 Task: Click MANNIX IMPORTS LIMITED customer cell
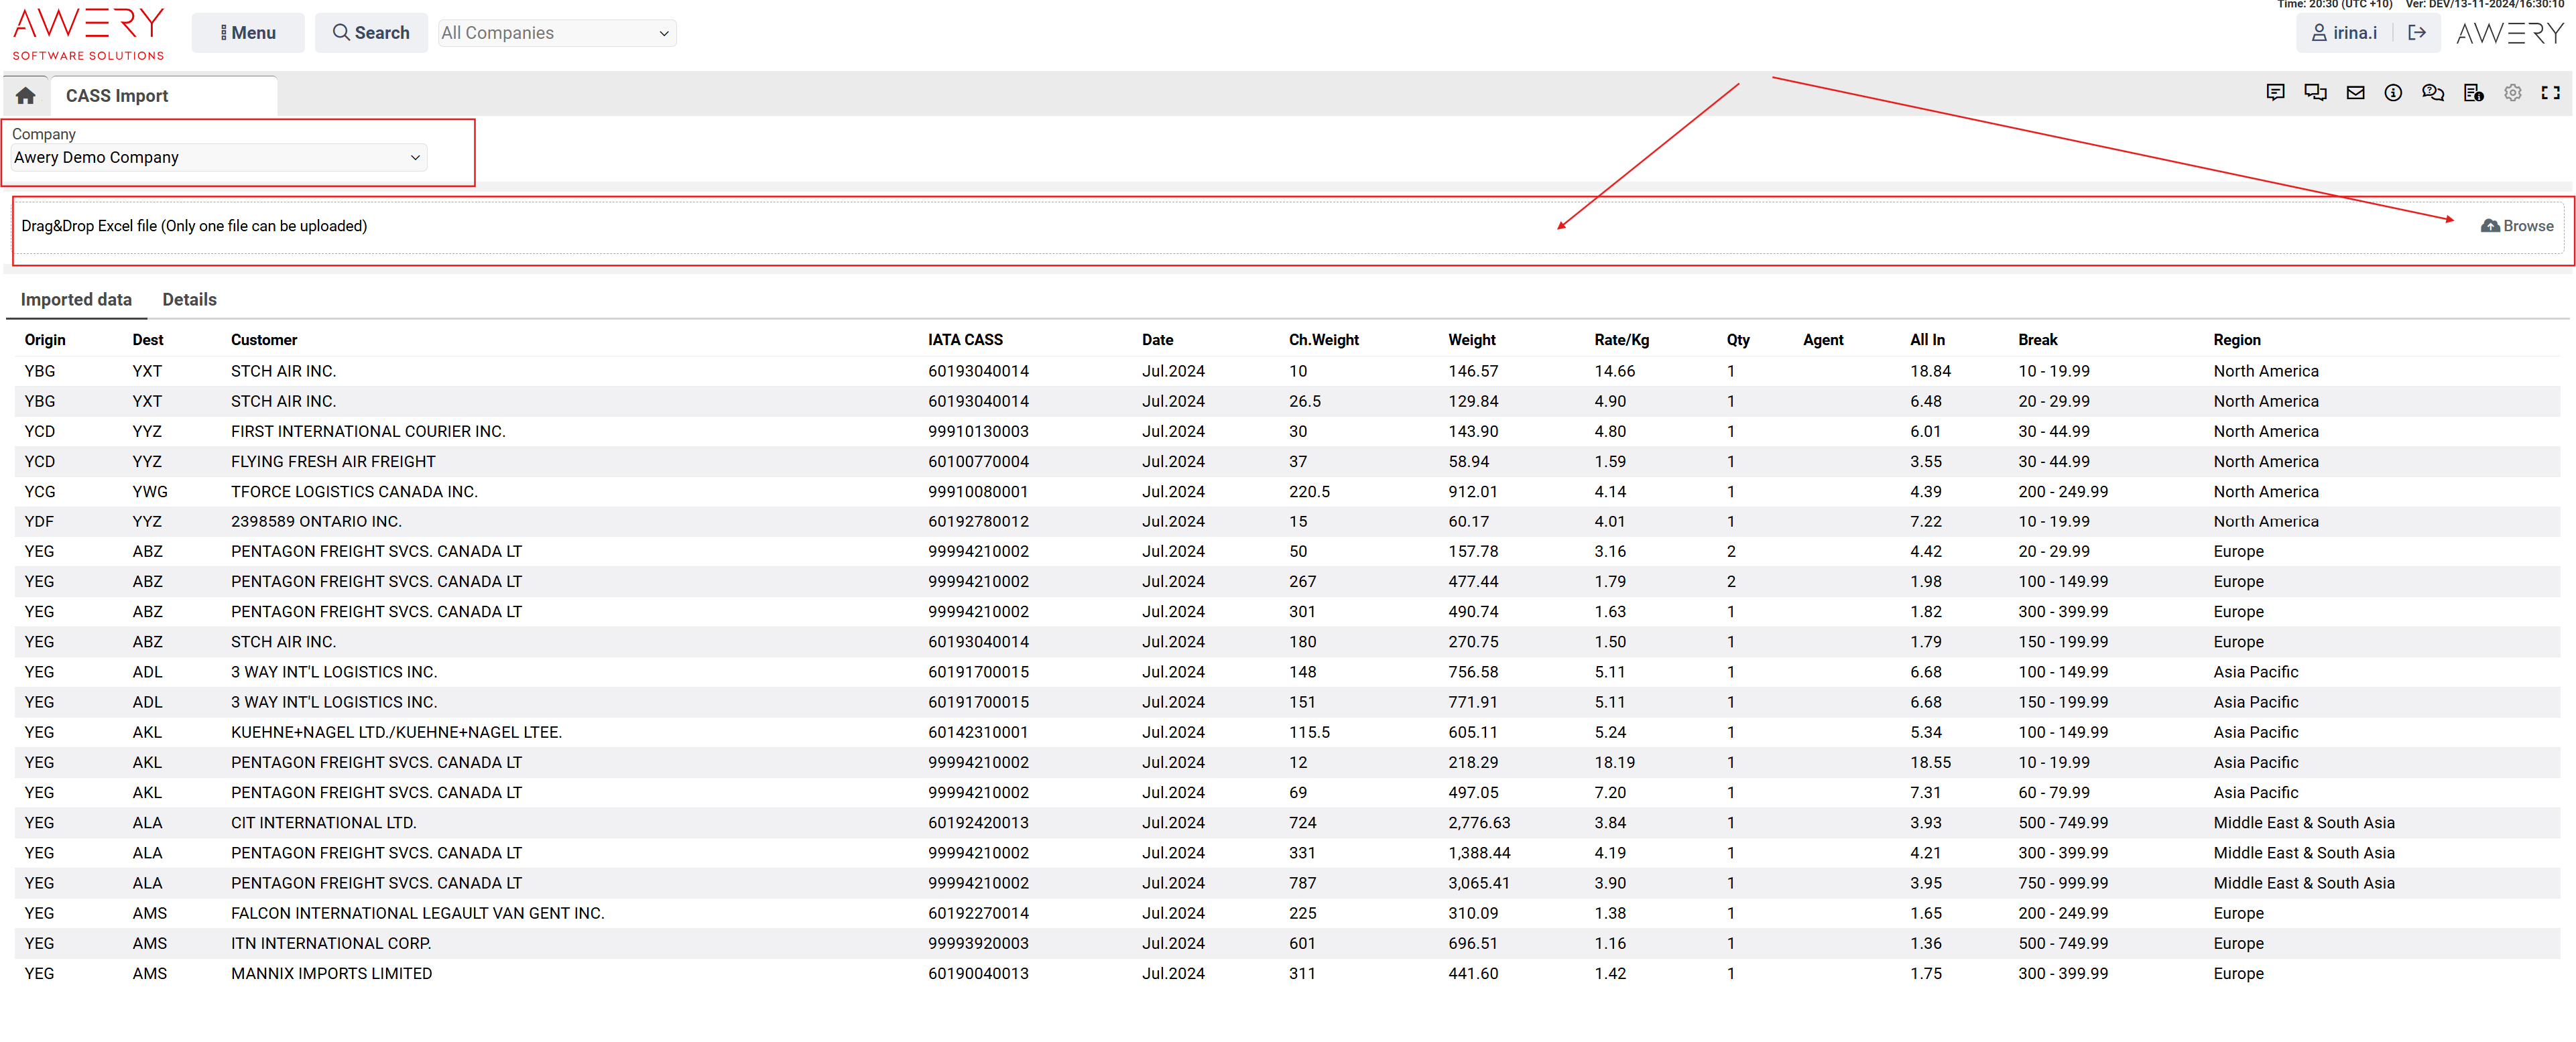[331, 973]
